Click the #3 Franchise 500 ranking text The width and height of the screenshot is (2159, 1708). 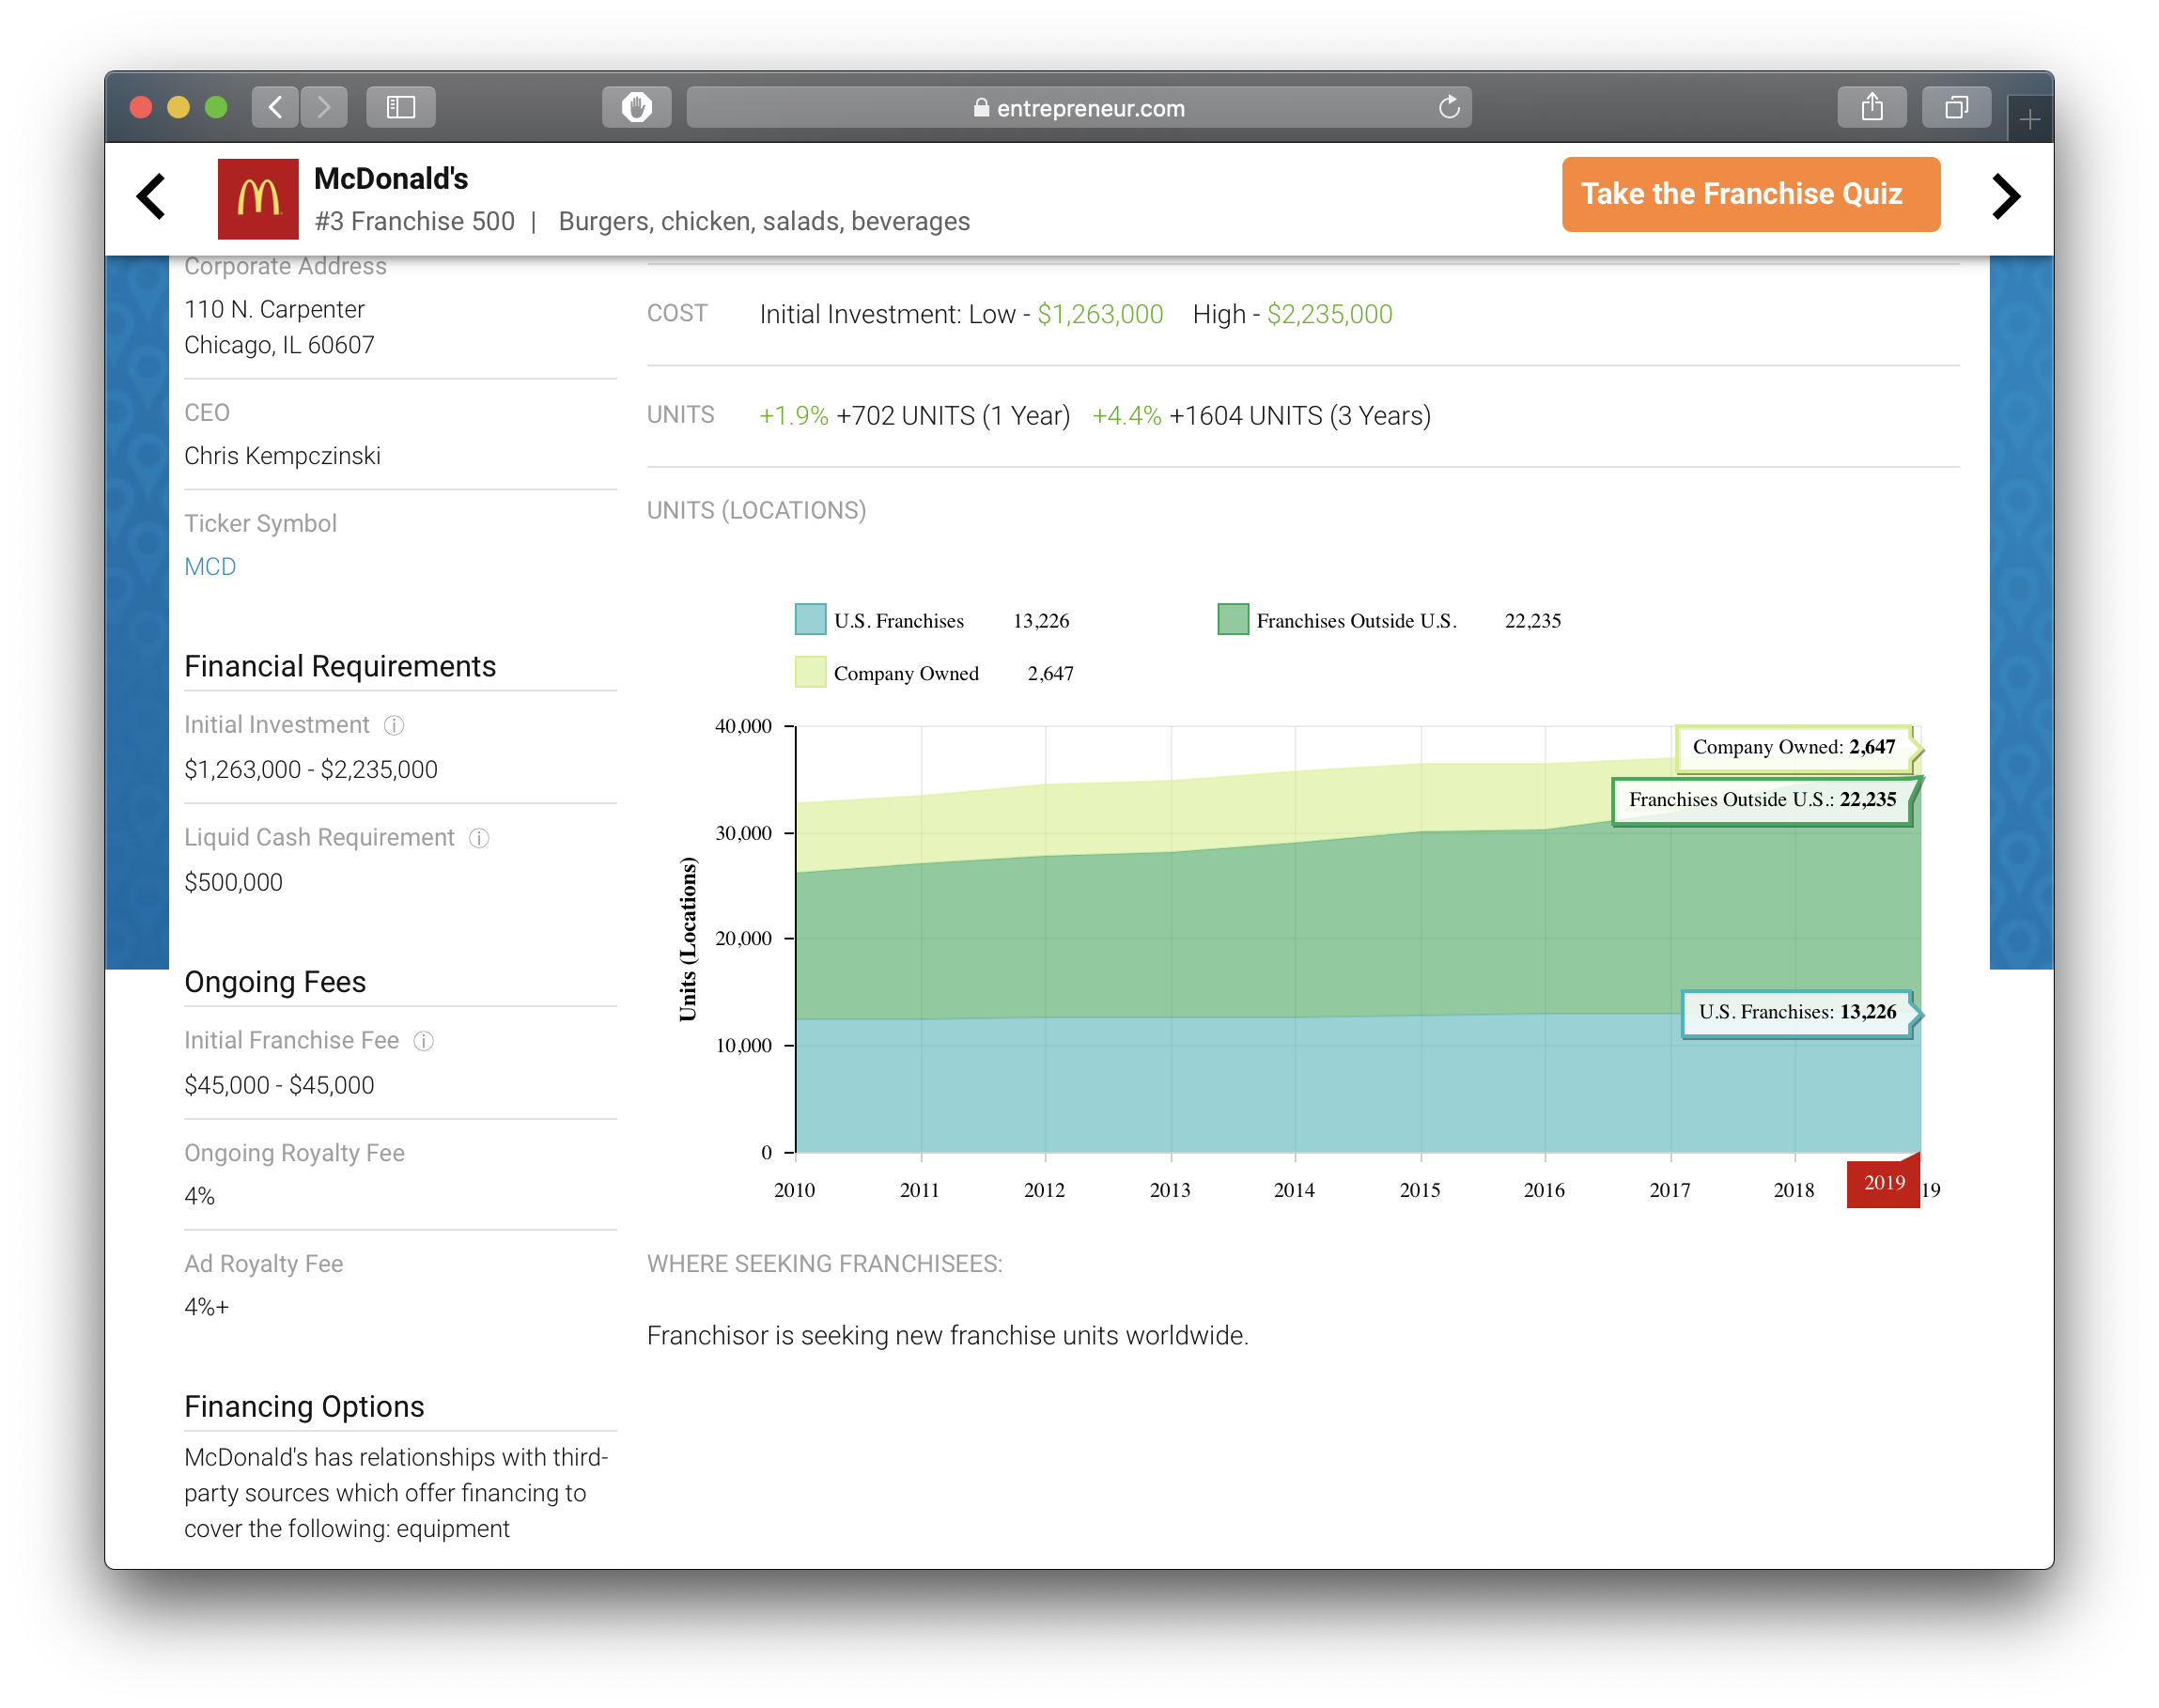[414, 221]
